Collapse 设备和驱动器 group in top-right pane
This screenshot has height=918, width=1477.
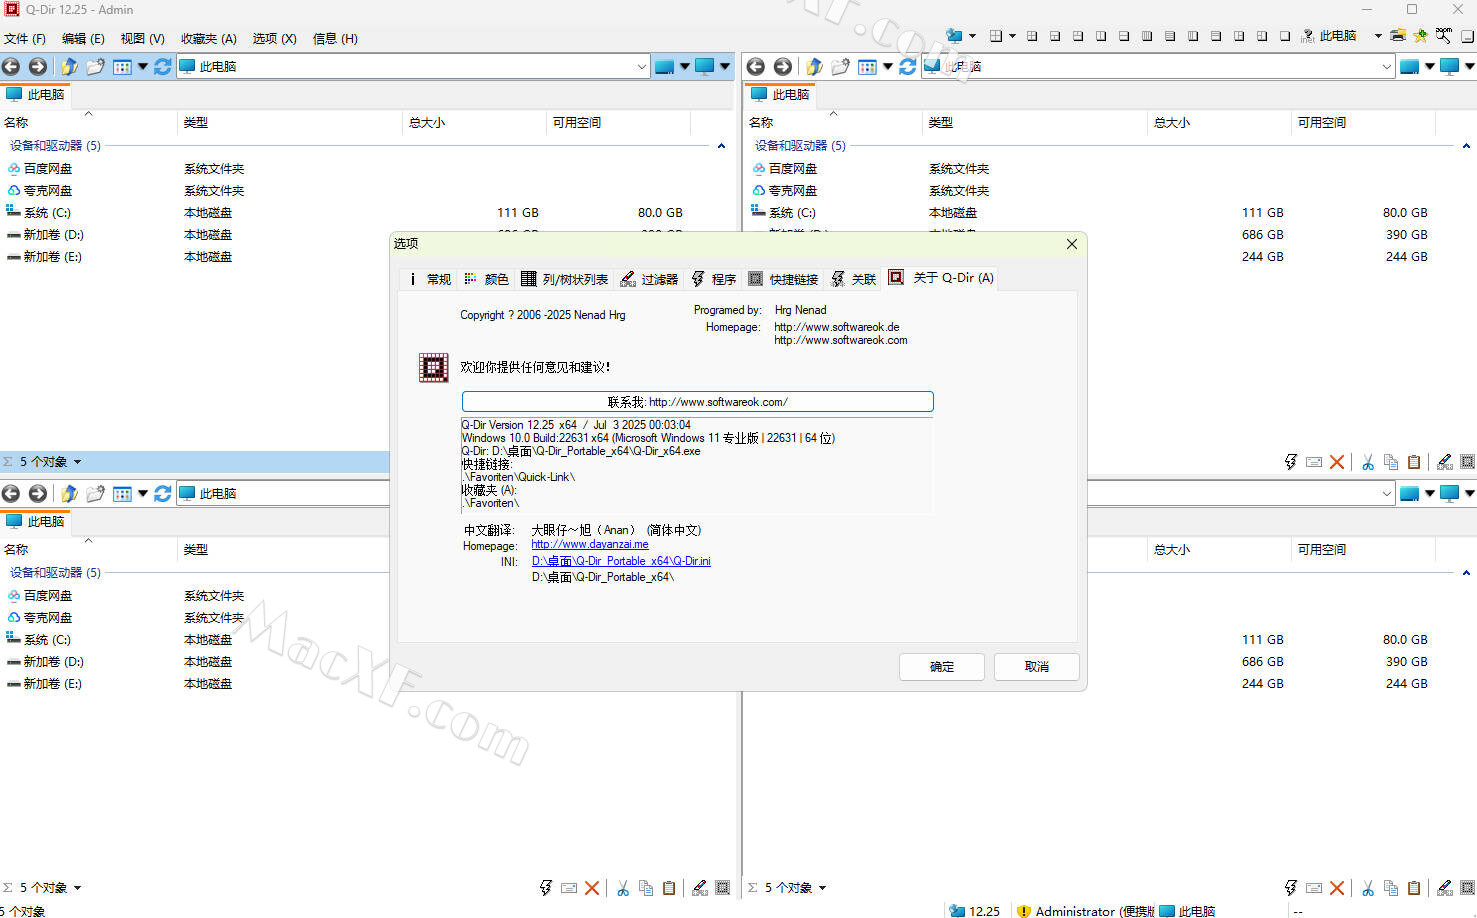[x=1466, y=146]
